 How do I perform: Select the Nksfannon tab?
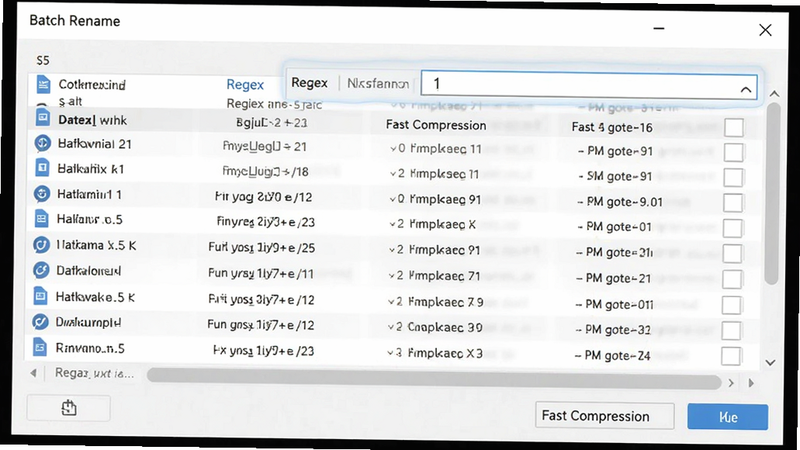point(378,83)
